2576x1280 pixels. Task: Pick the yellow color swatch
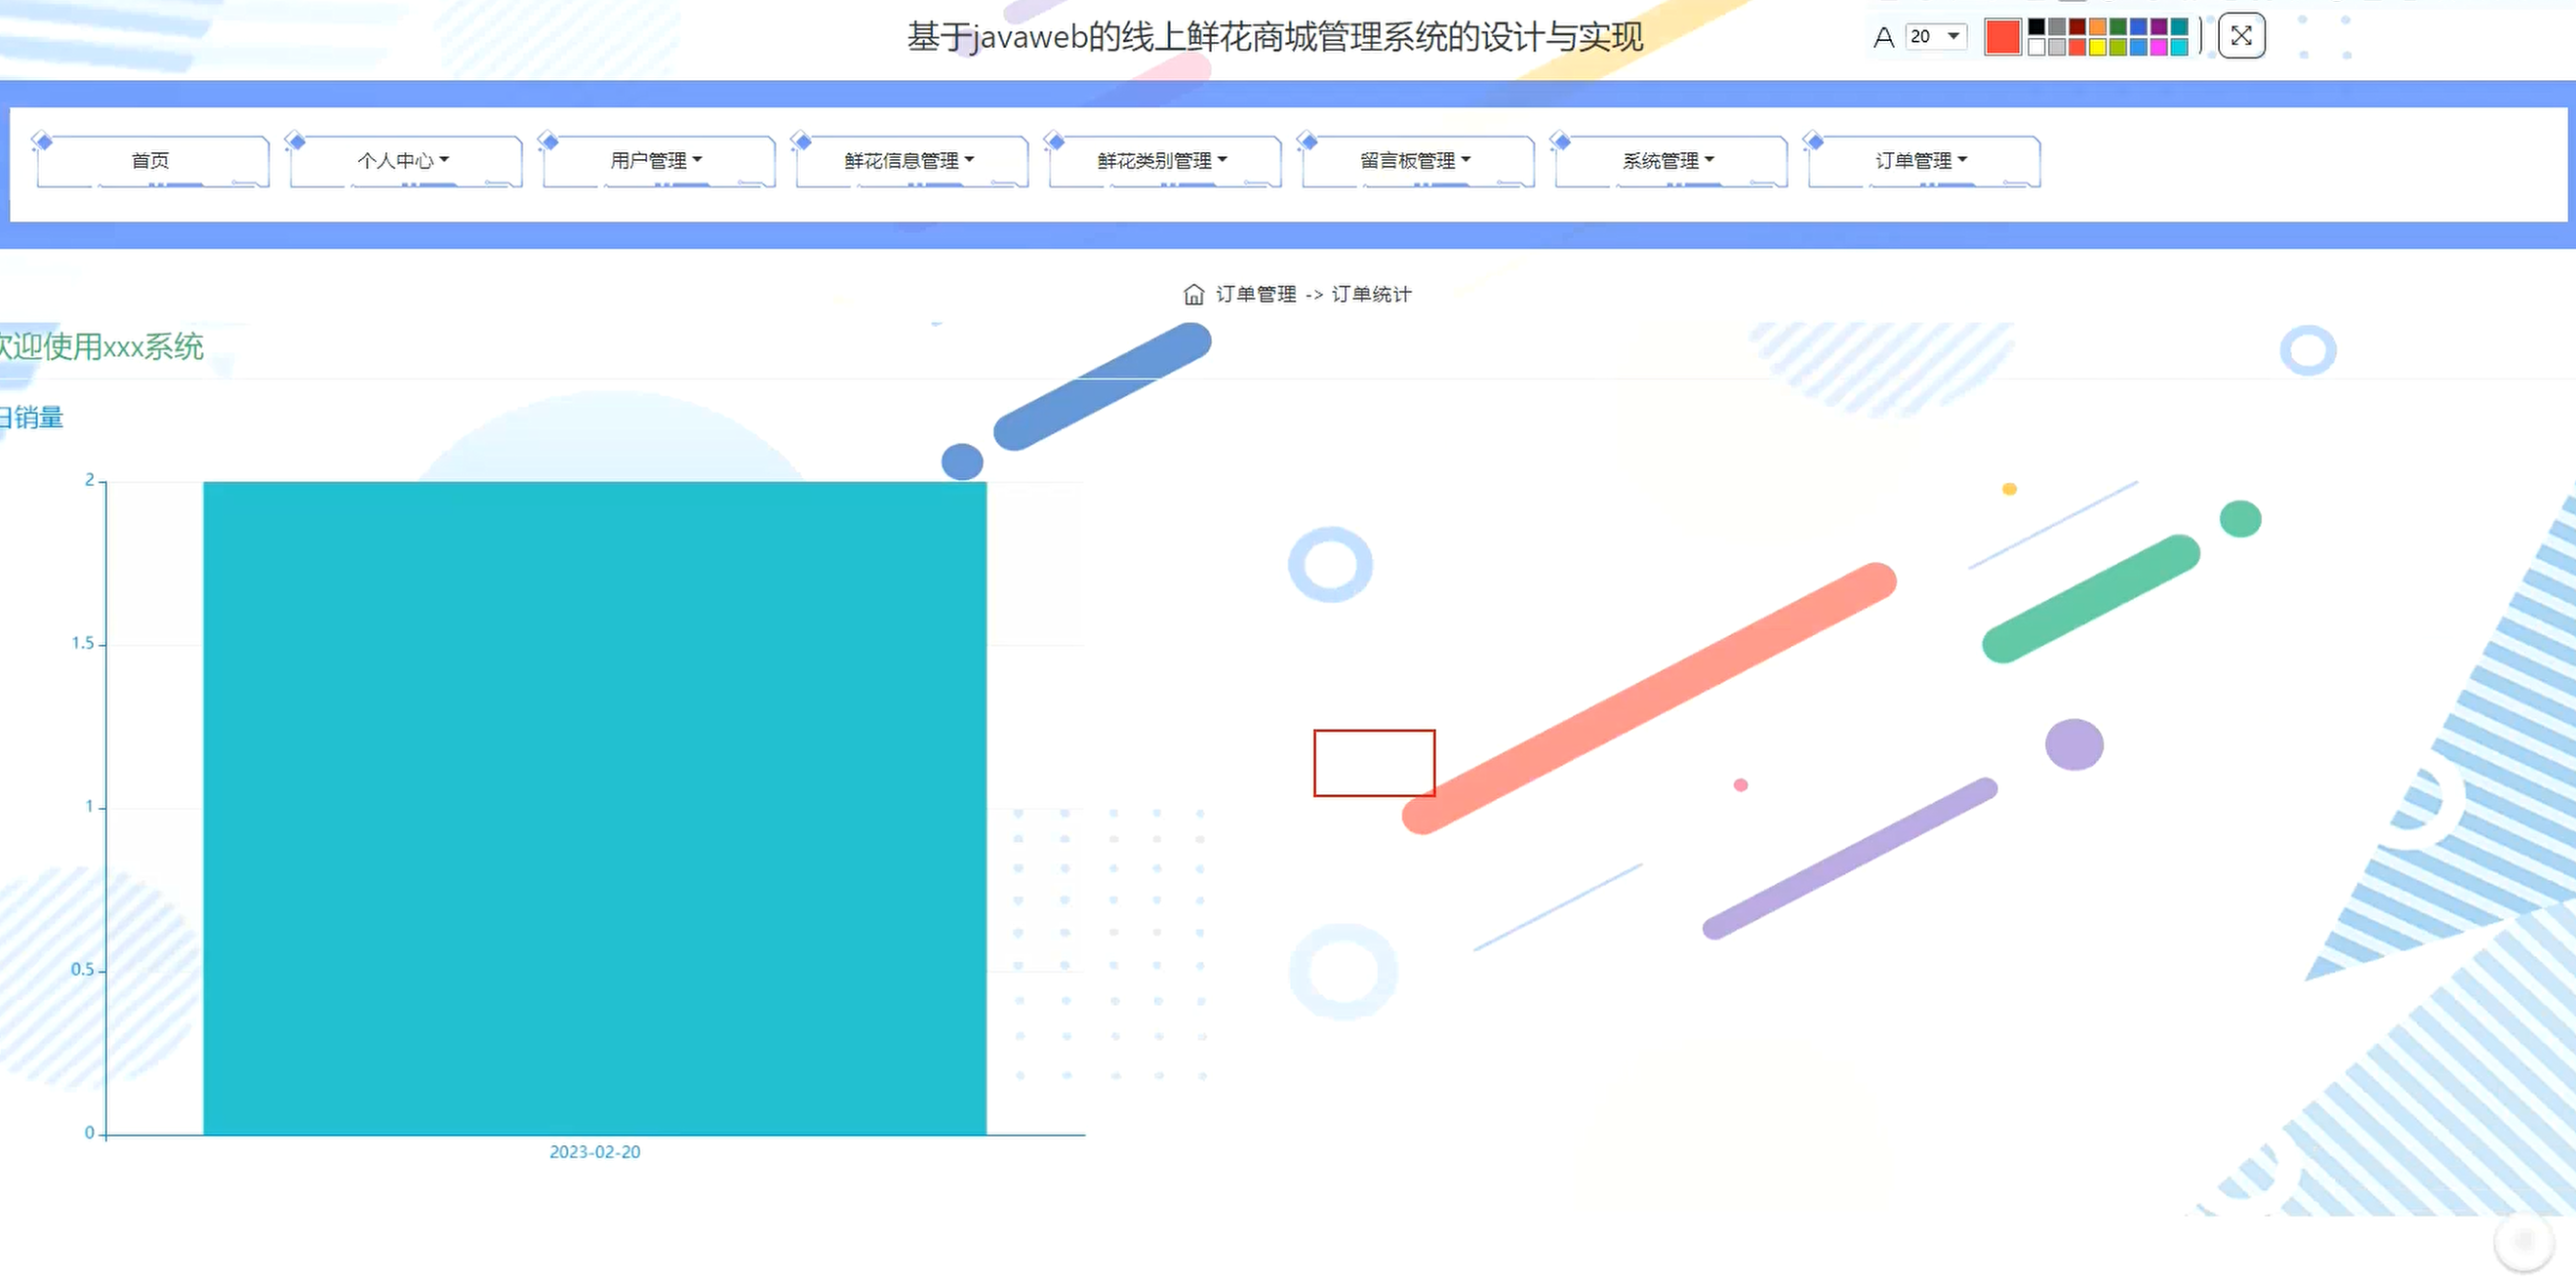click(x=2098, y=47)
